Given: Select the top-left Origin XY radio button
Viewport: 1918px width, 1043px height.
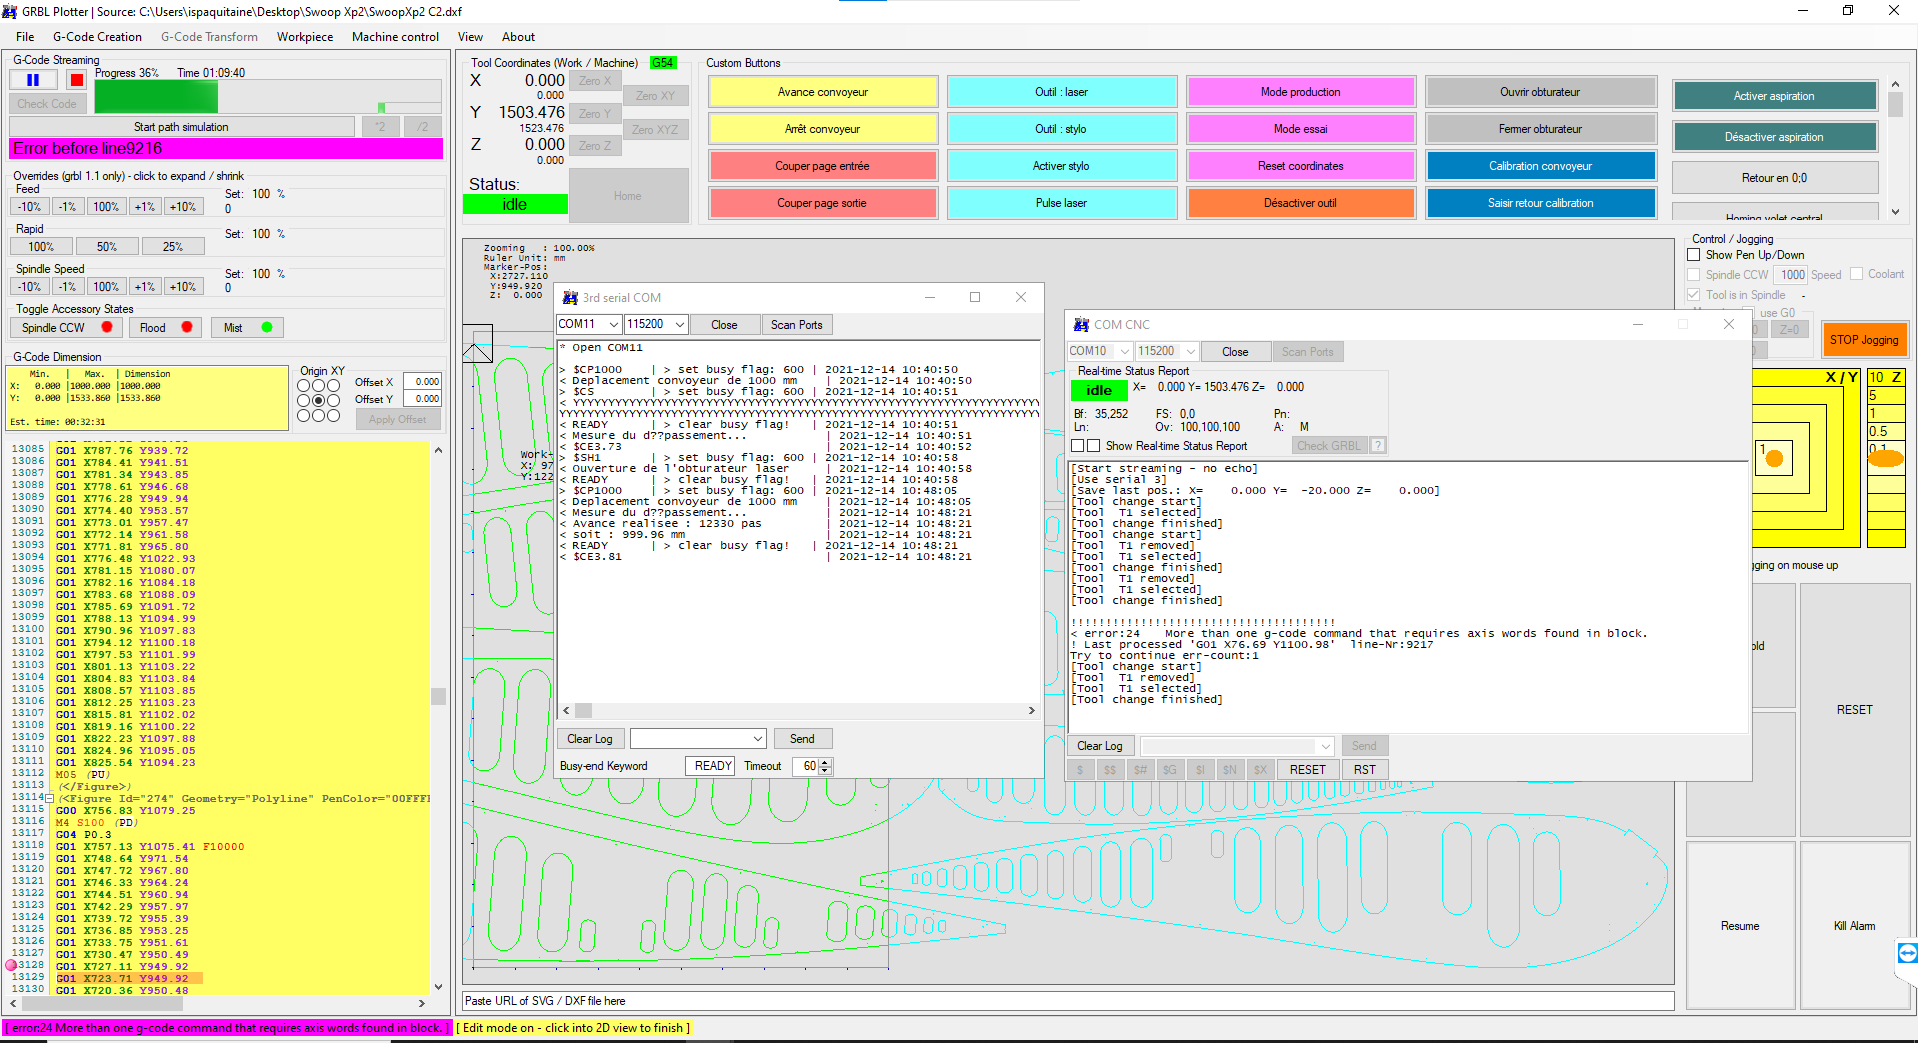Looking at the screenshot, I should (x=303, y=386).
